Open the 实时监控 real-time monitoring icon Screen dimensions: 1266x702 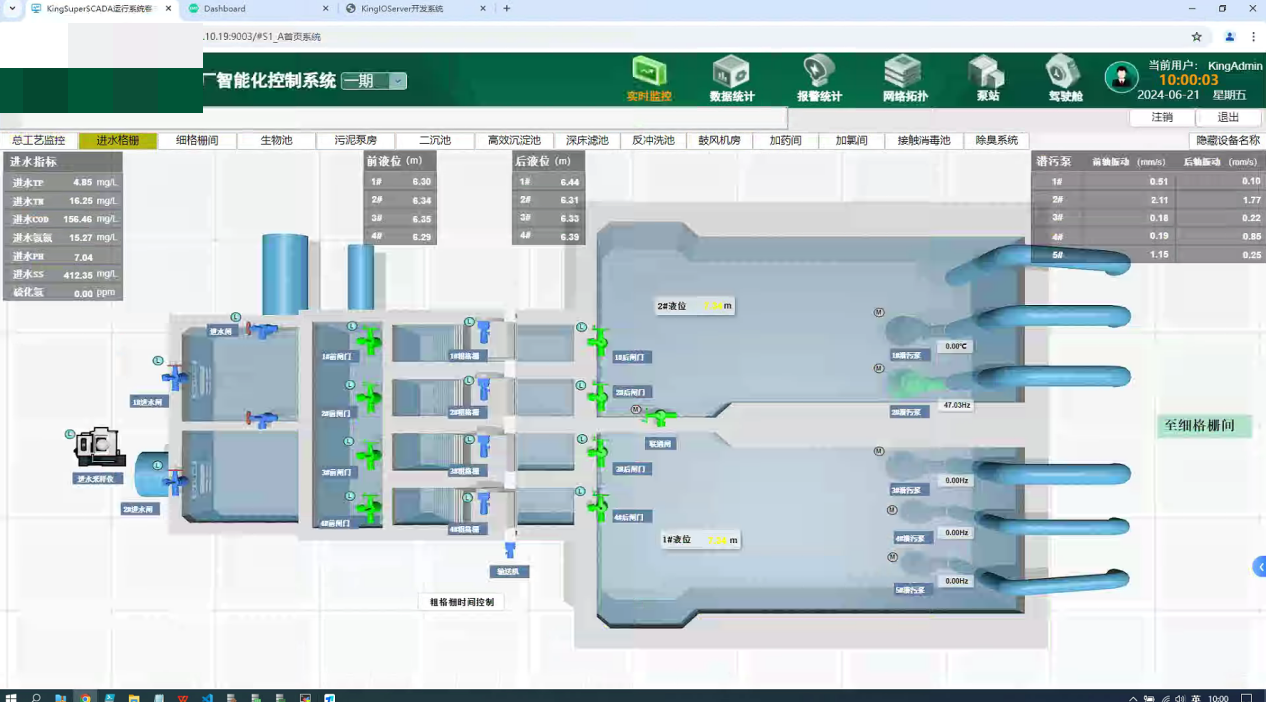[x=649, y=72]
